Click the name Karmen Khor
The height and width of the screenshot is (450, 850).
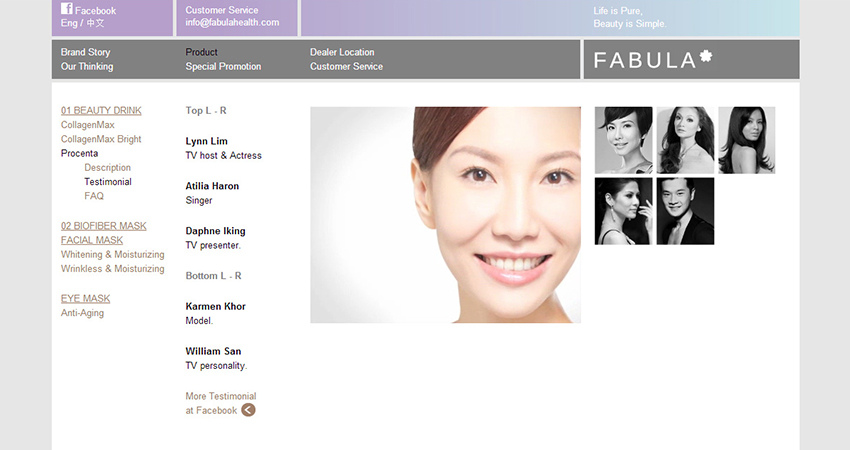pyautogui.click(x=215, y=306)
